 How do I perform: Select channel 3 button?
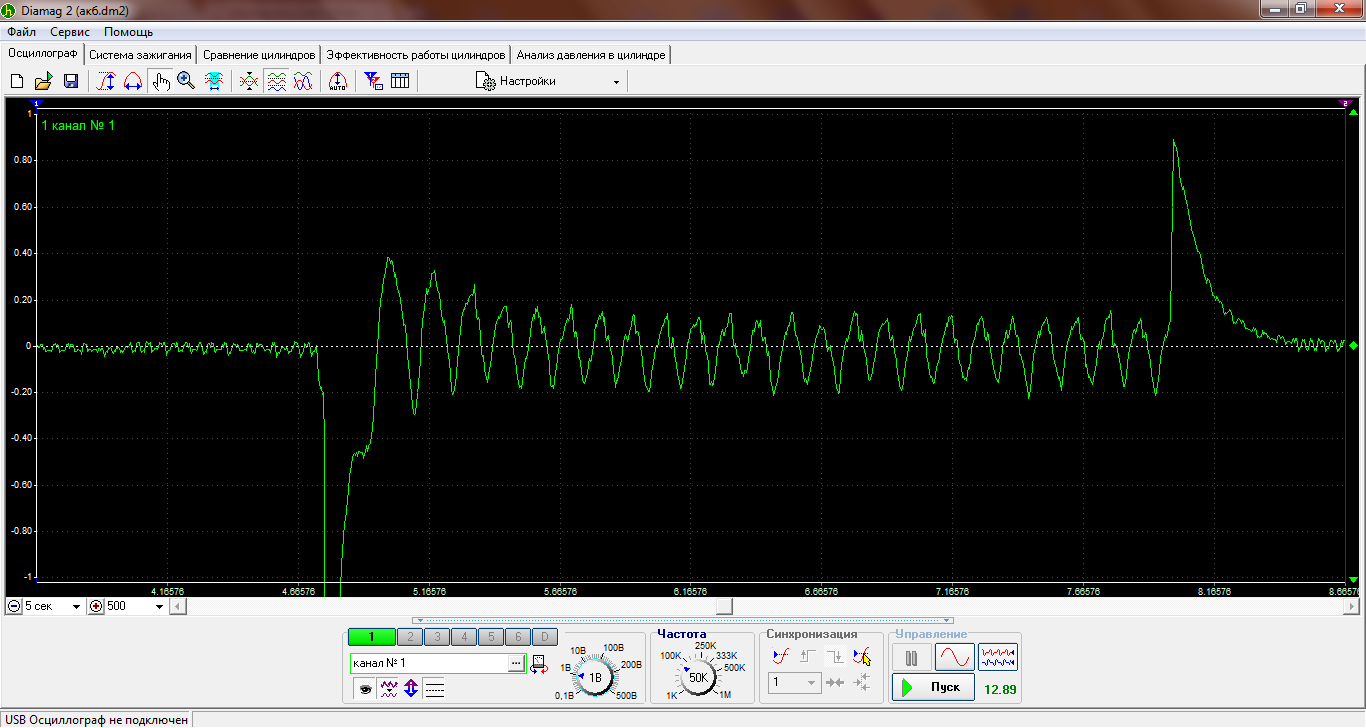click(x=437, y=637)
